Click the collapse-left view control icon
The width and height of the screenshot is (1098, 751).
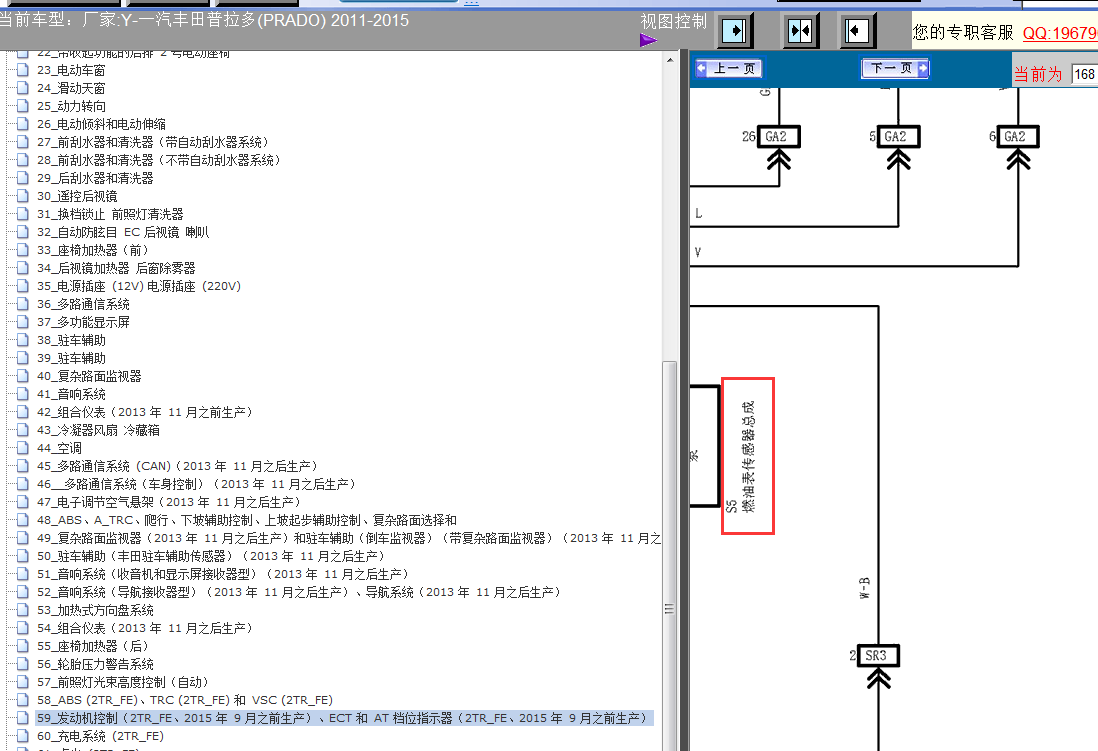coord(856,31)
